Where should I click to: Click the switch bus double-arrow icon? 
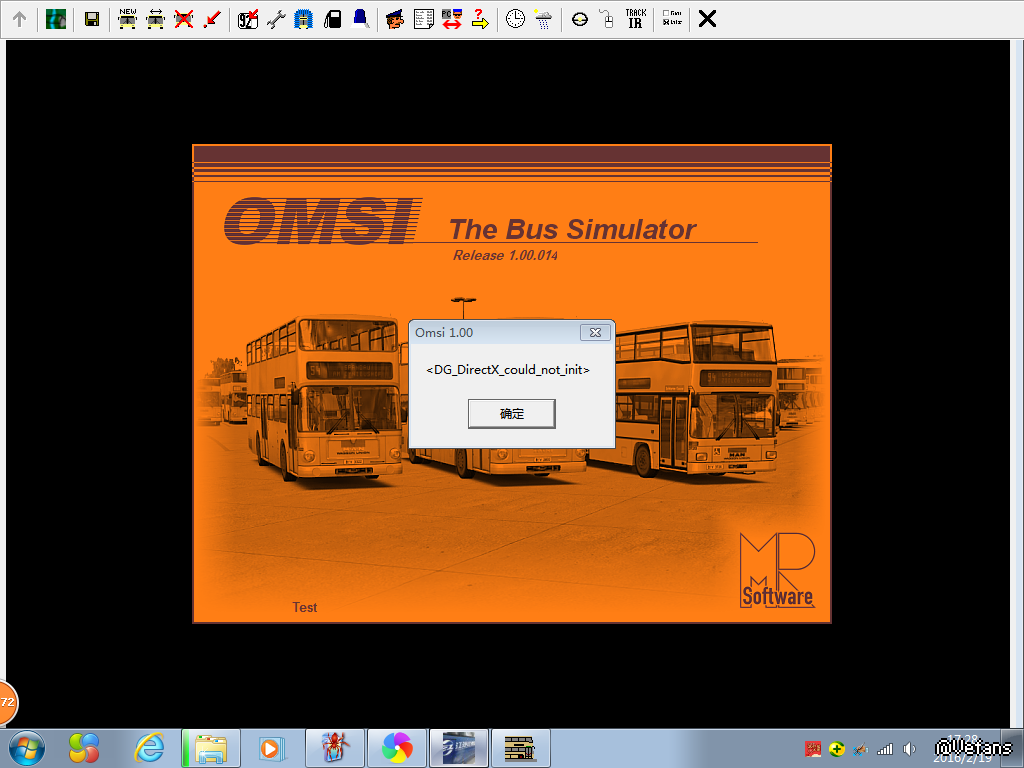pos(155,20)
